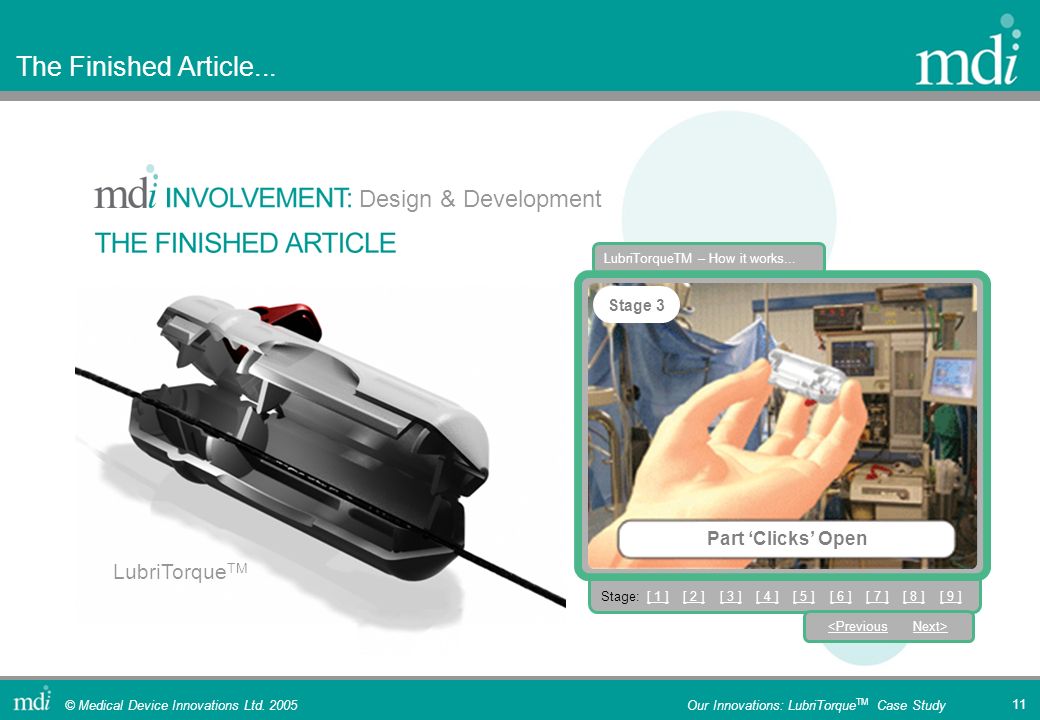Image resolution: width=1040 pixels, height=720 pixels.
Task: Click the copyright Medical Device Innovations text
Action: point(181,705)
